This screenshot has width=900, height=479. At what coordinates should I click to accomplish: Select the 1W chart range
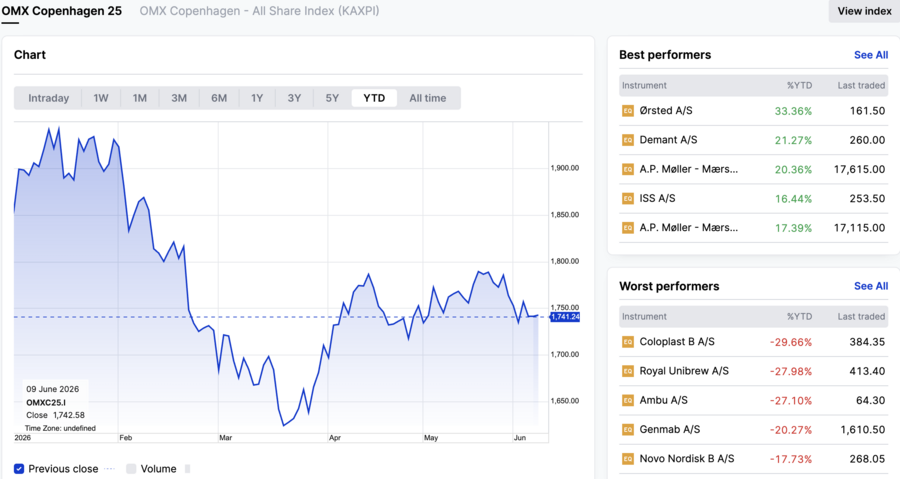(101, 98)
